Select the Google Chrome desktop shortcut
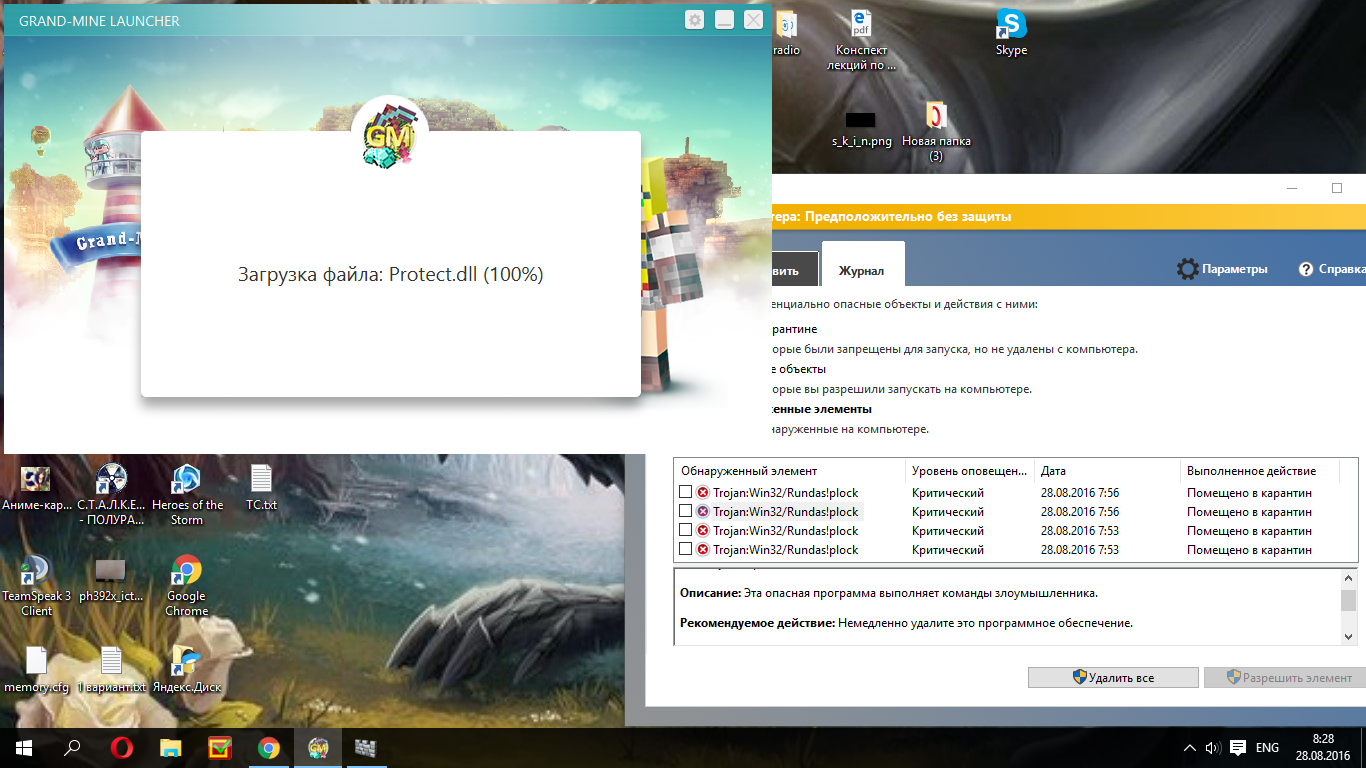1366x768 pixels. pos(186,586)
